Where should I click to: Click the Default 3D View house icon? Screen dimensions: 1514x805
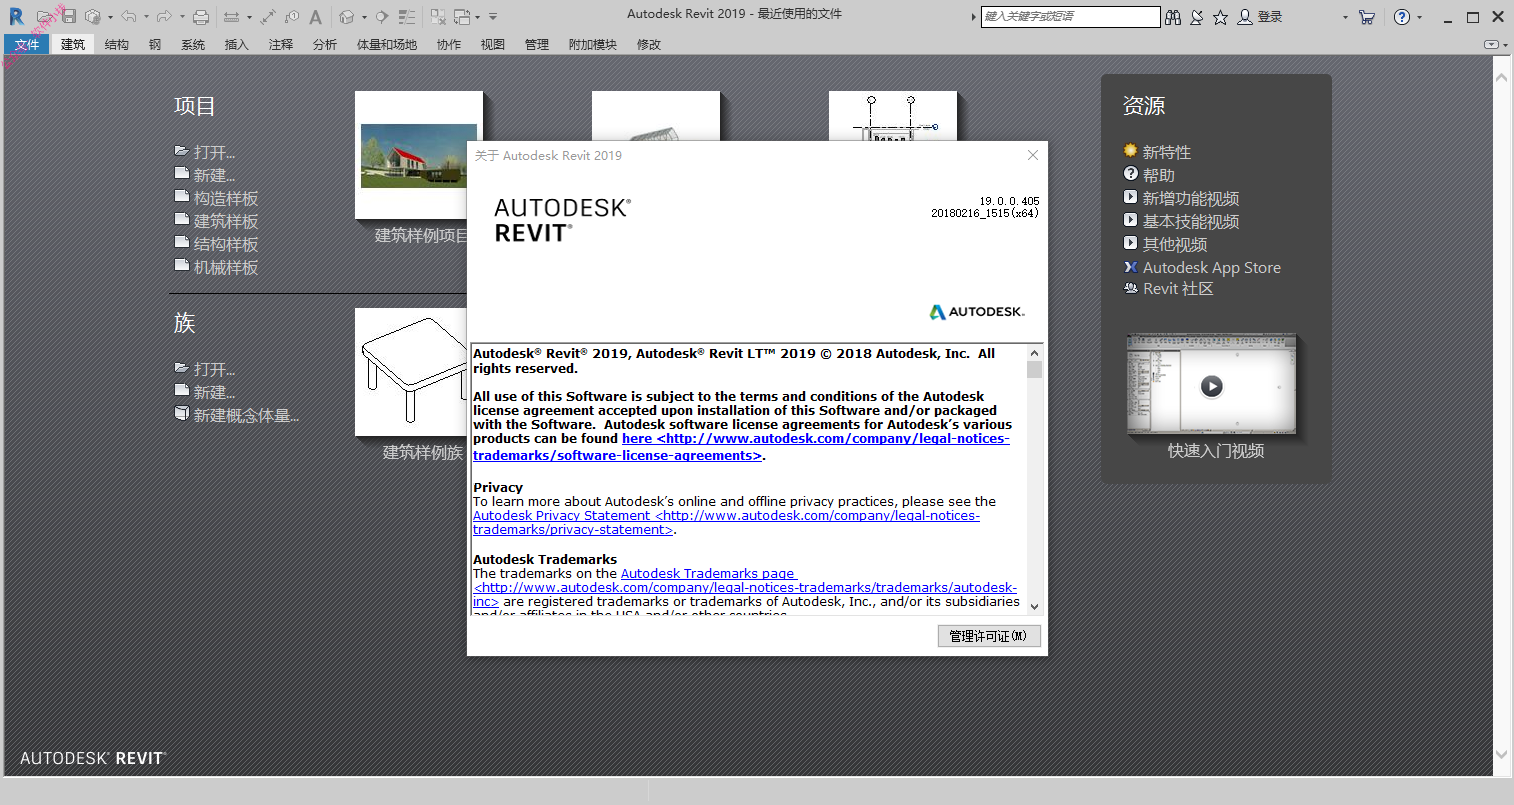[347, 17]
